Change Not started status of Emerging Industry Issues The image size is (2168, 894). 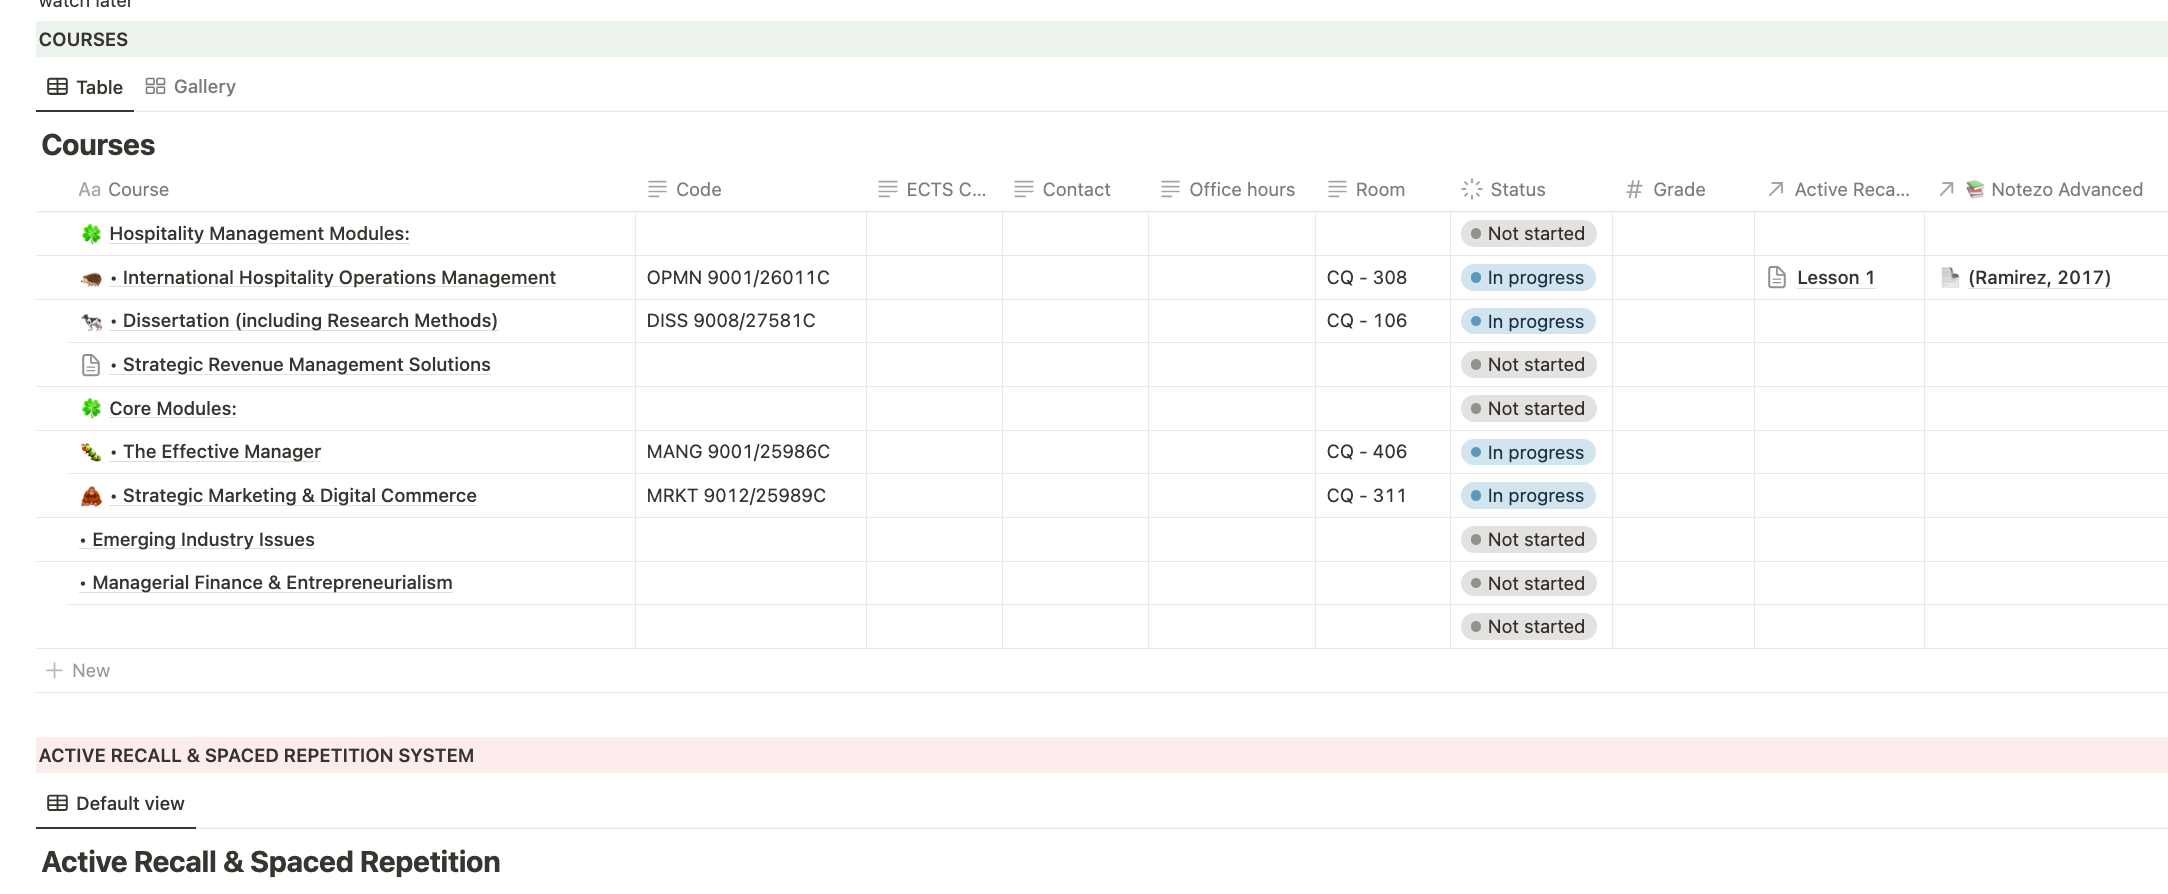point(1528,539)
